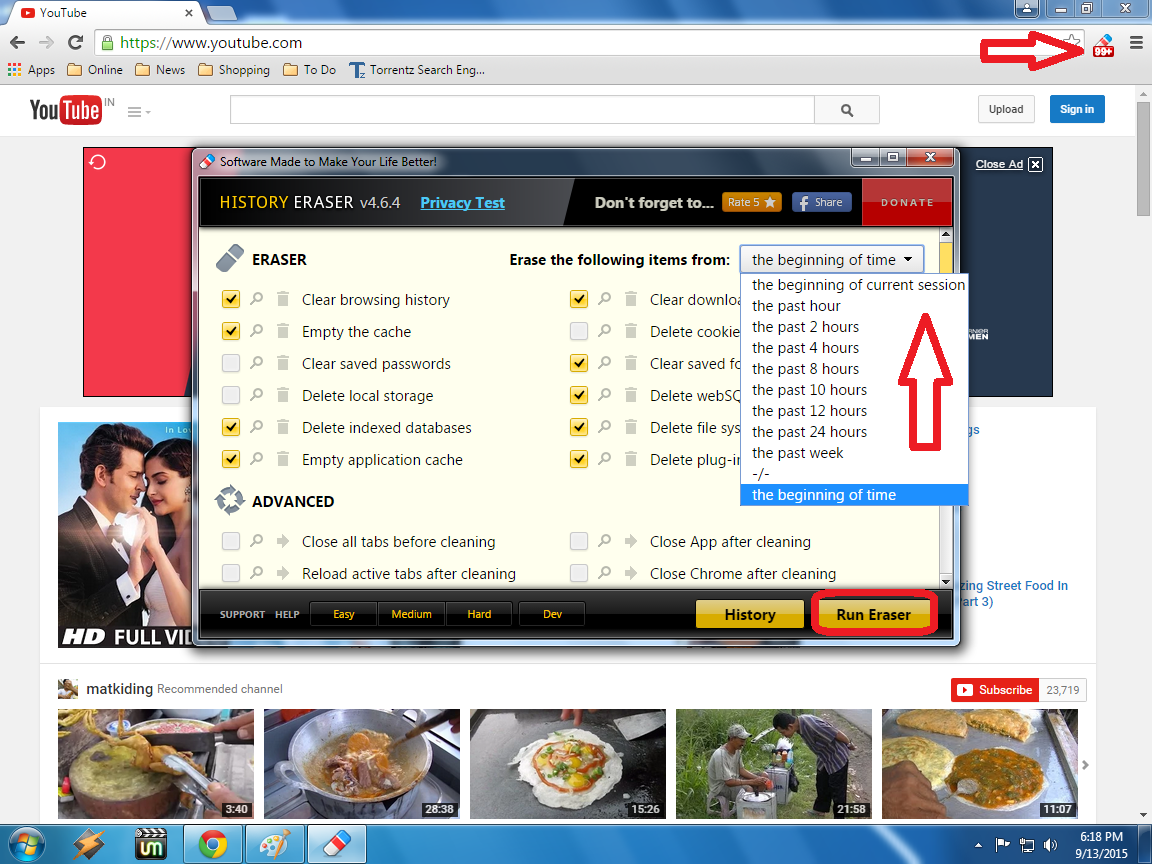
Task: Click arrow icon beside Close all tabs before cleaning
Action: point(283,541)
